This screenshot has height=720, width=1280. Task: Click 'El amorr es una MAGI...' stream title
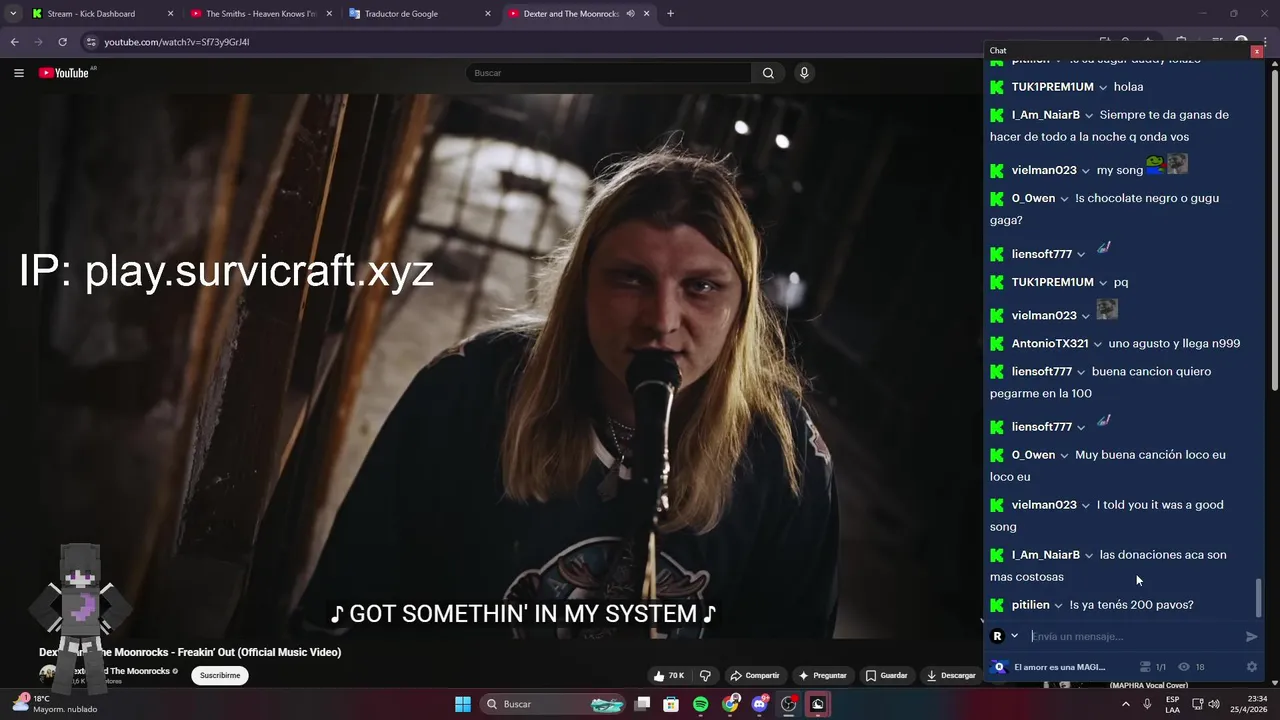[1059, 667]
